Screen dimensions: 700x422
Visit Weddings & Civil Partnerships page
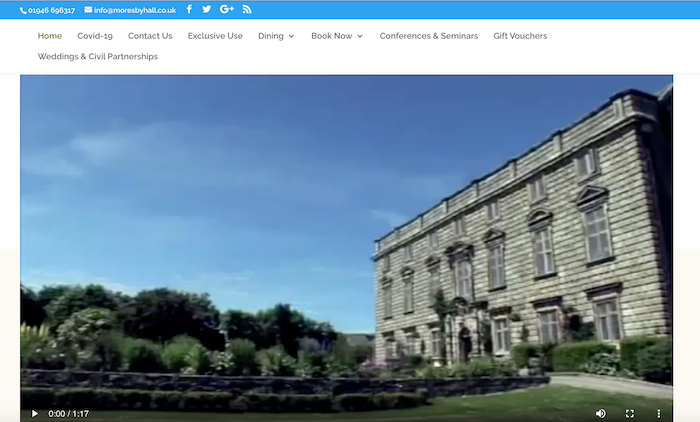98,57
